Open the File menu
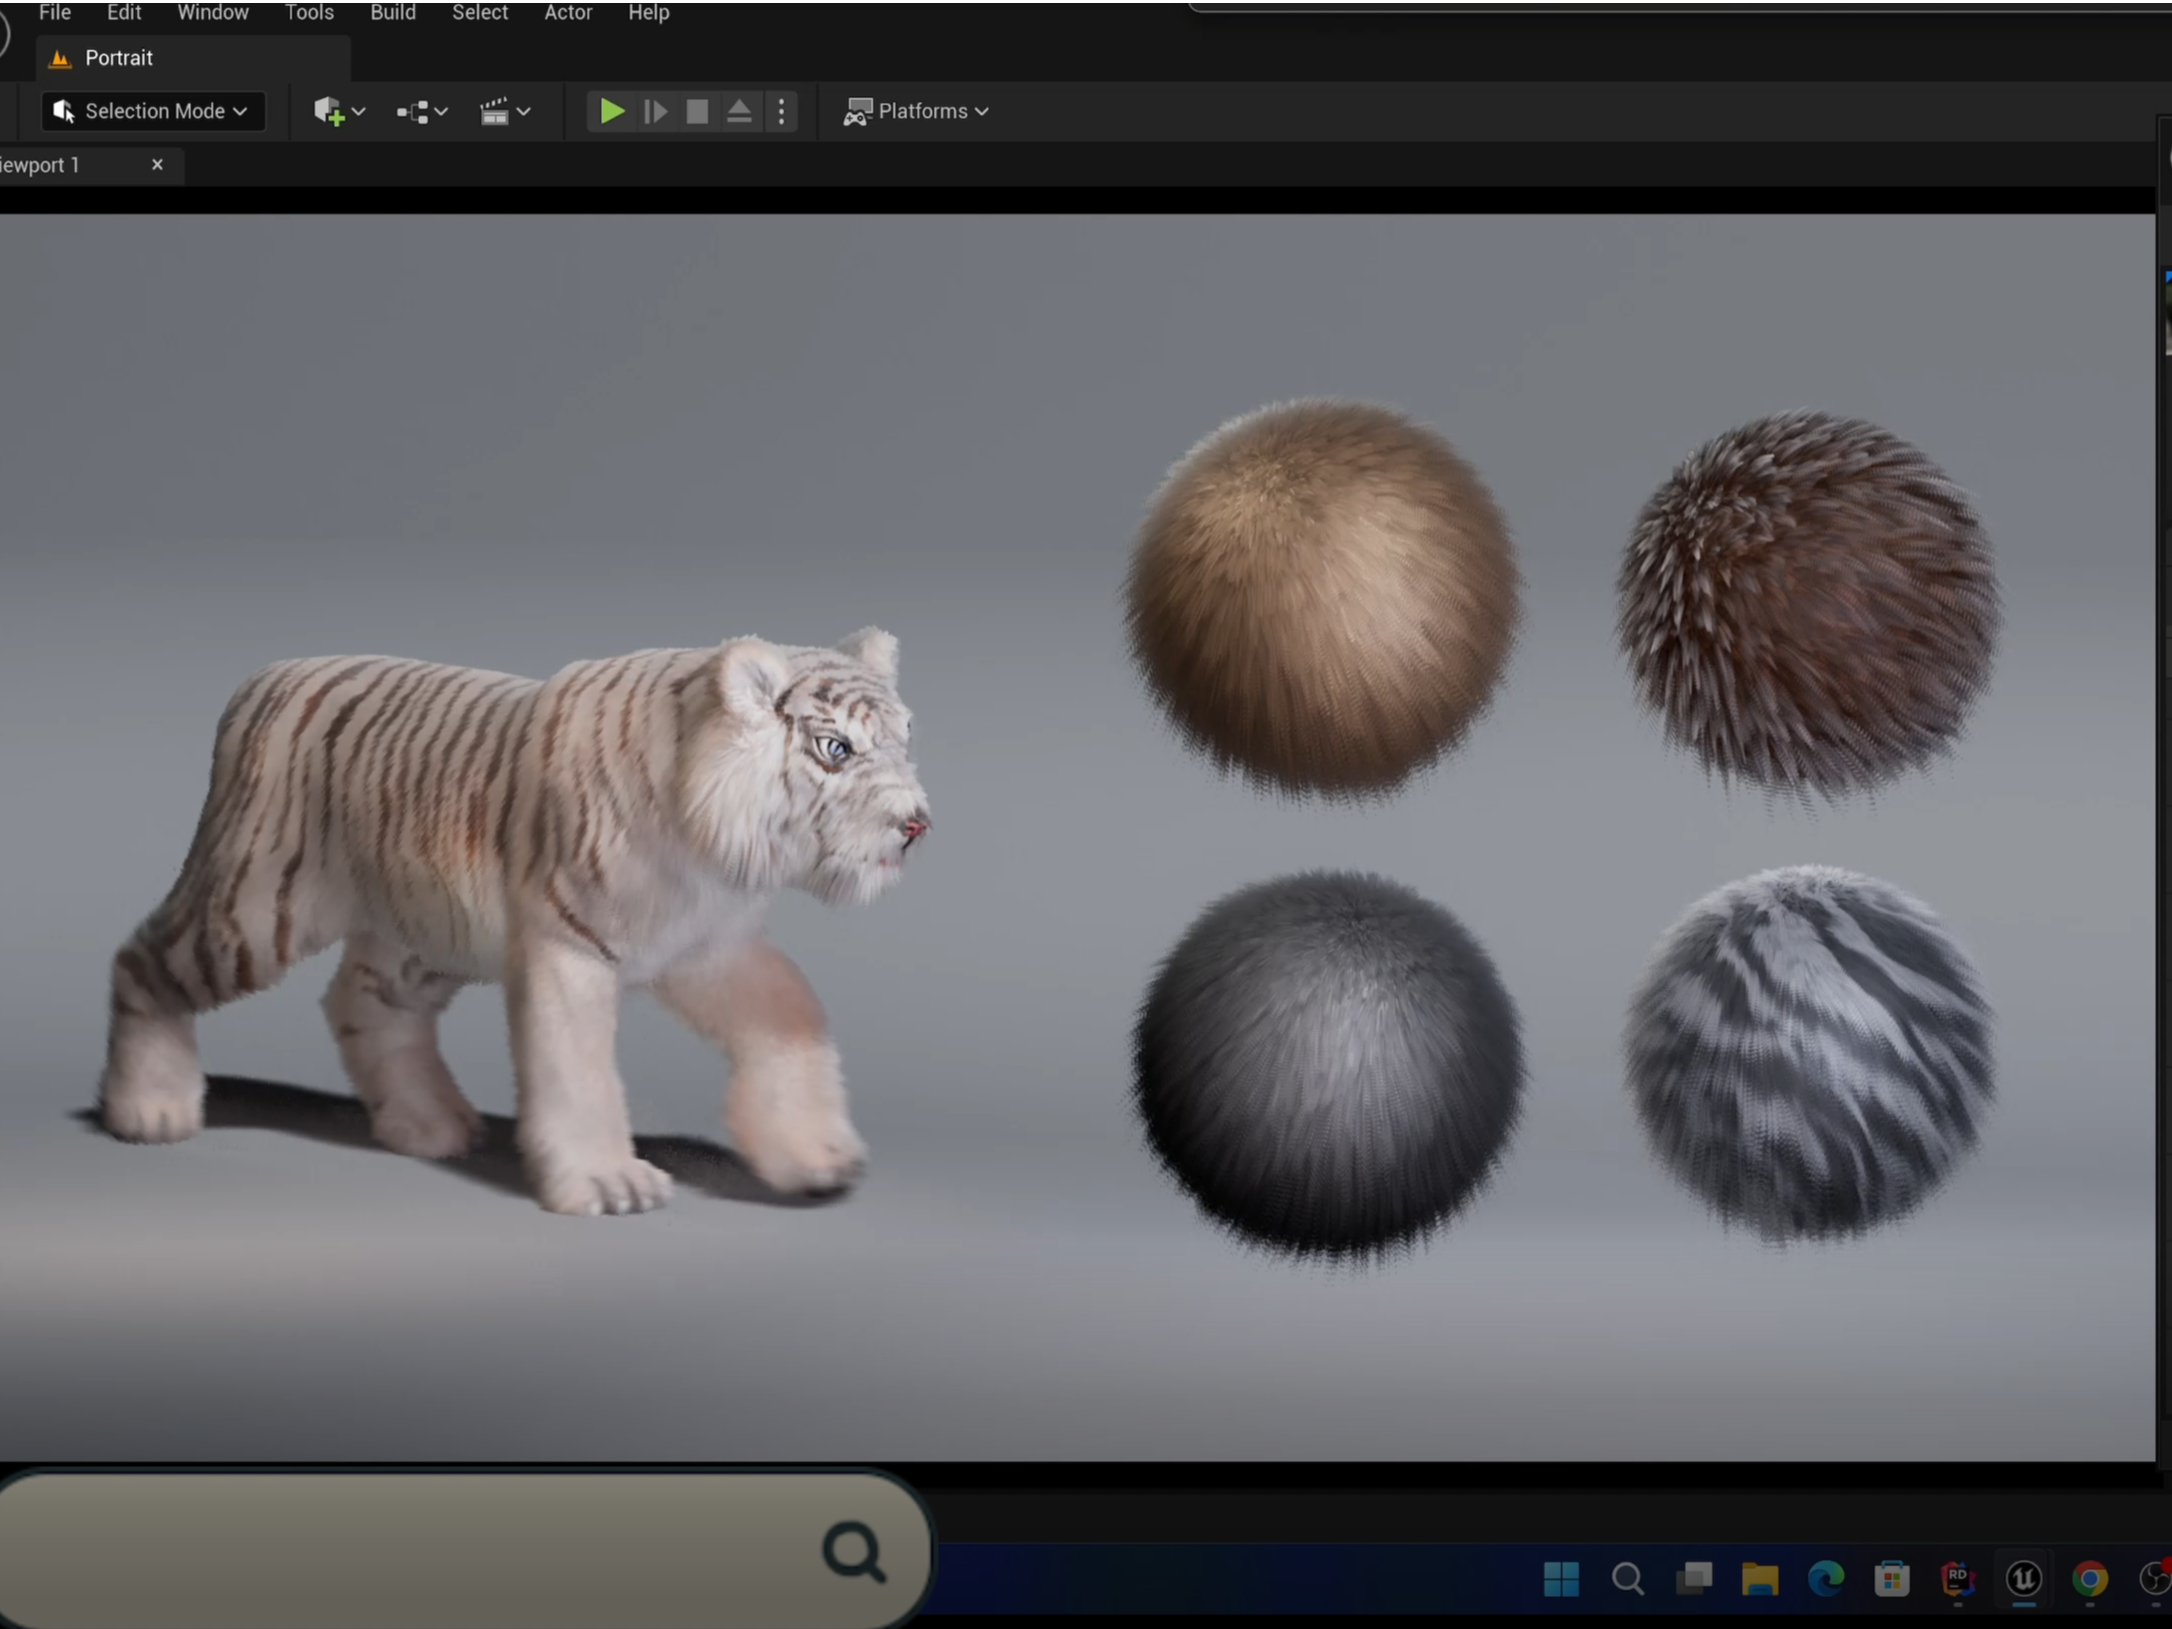The width and height of the screenshot is (2172, 1629). click(54, 12)
